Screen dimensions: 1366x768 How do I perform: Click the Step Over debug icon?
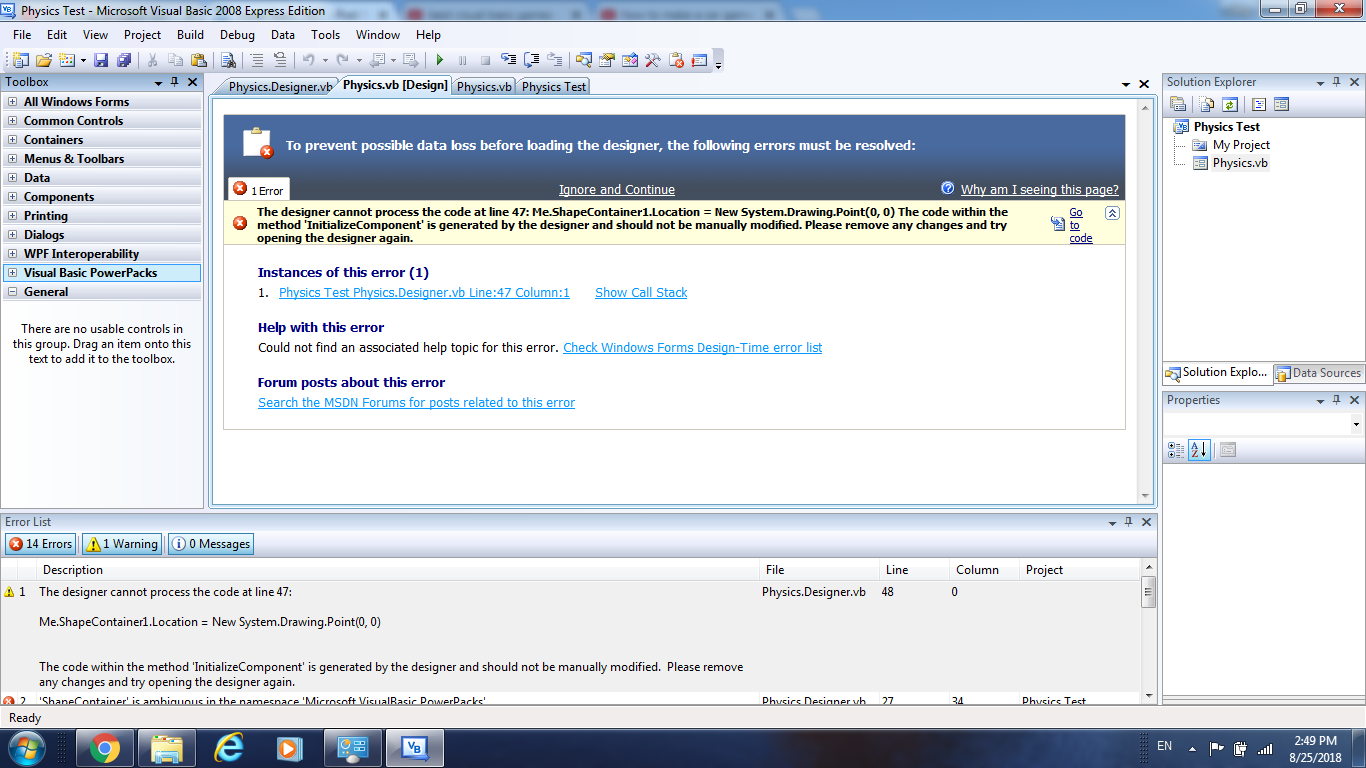pos(531,60)
